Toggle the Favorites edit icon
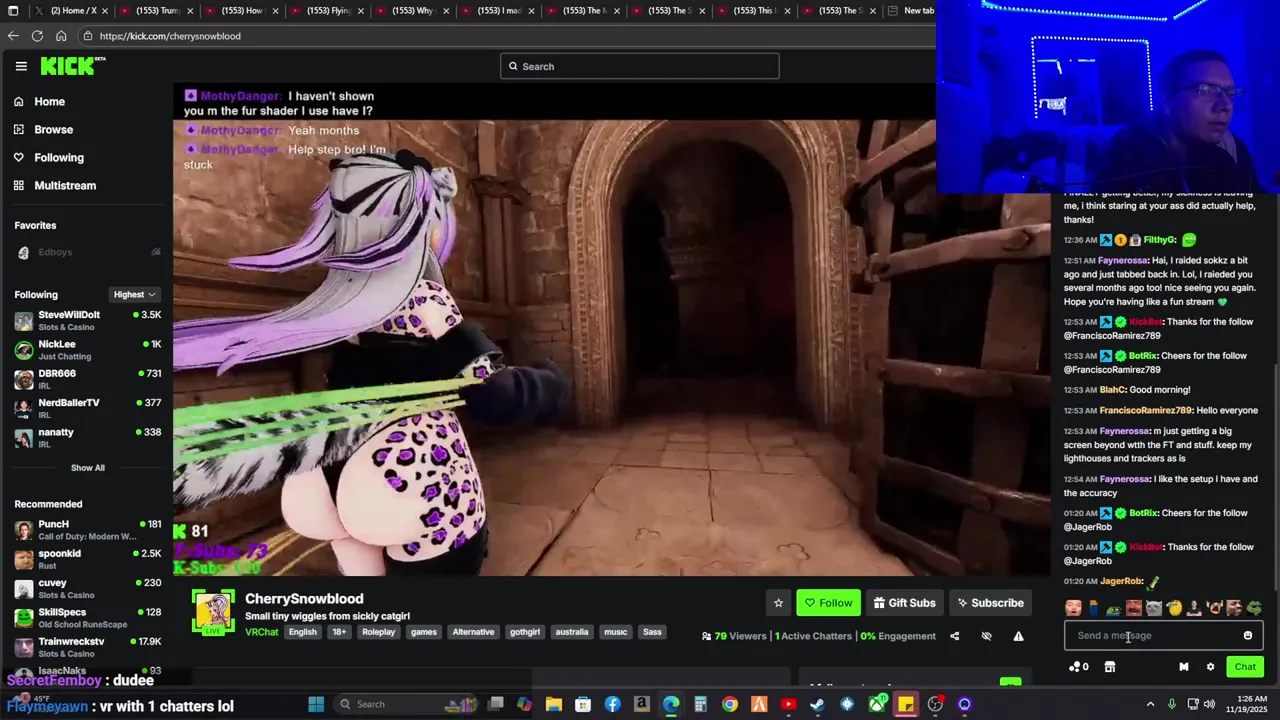Viewport: 1280px width, 720px height. tap(155, 252)
